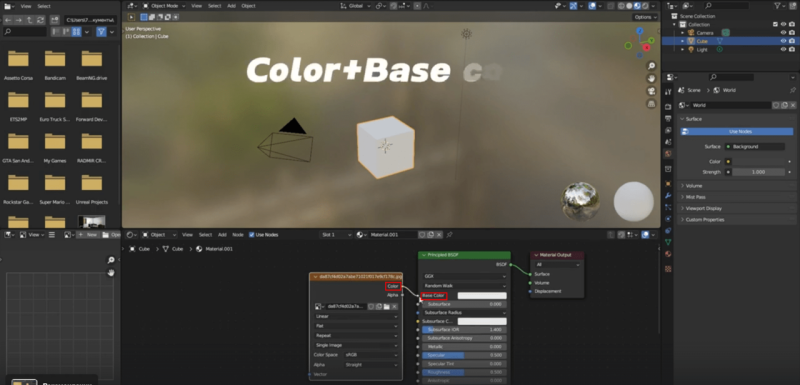Open the viewport Add menu
Screen dimensions: 800x385
[x=232, y=6]
